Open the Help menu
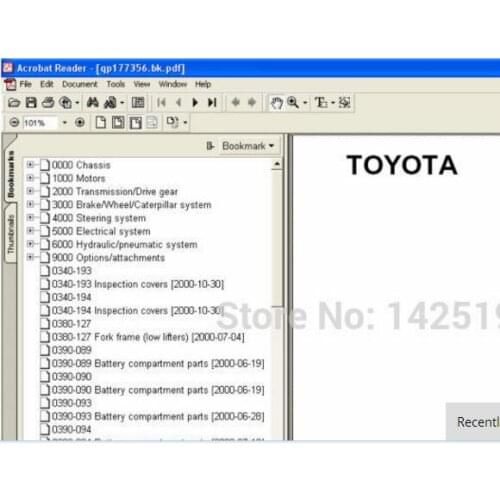Screen dimensions: 500x500 pos(203,84)
